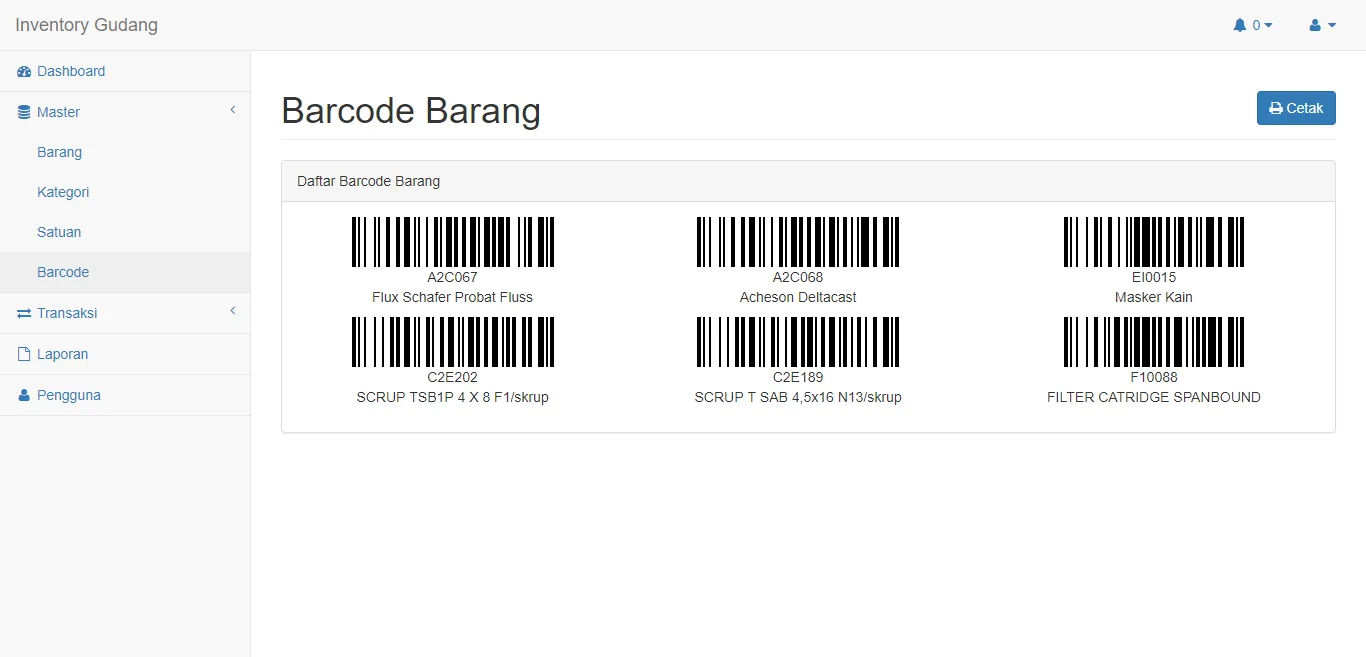
Task: Expand the Transaksi menu chevron
Action: 233,312
